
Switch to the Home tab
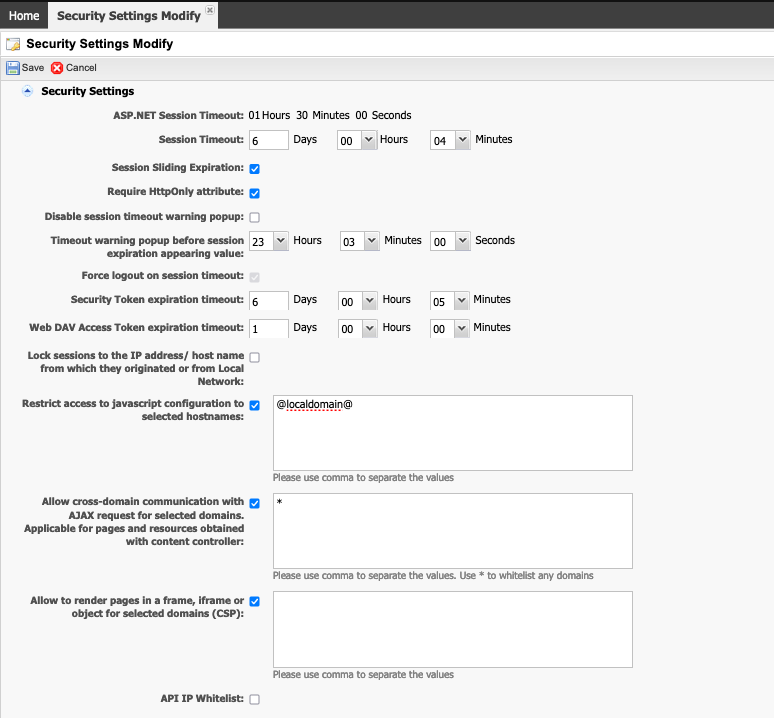(x=24, y=16)
